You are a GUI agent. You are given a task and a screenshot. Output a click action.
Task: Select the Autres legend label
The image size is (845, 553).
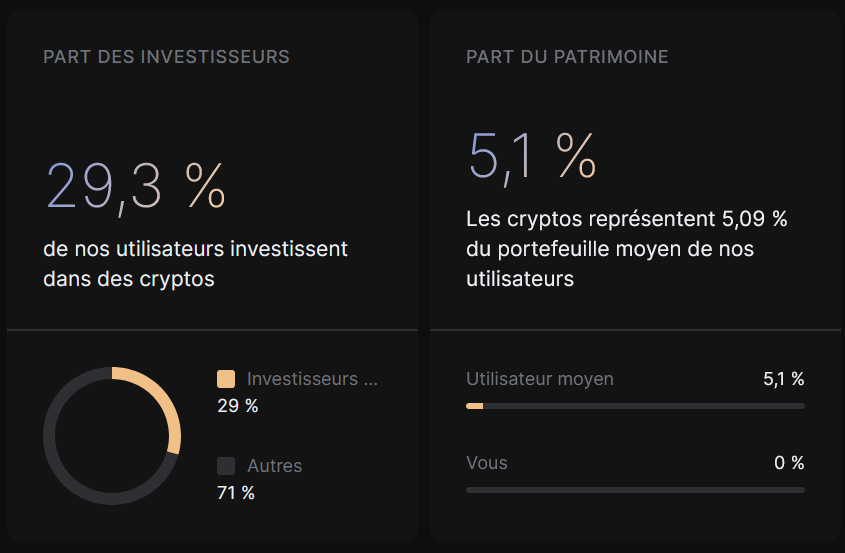pos(274,466)
